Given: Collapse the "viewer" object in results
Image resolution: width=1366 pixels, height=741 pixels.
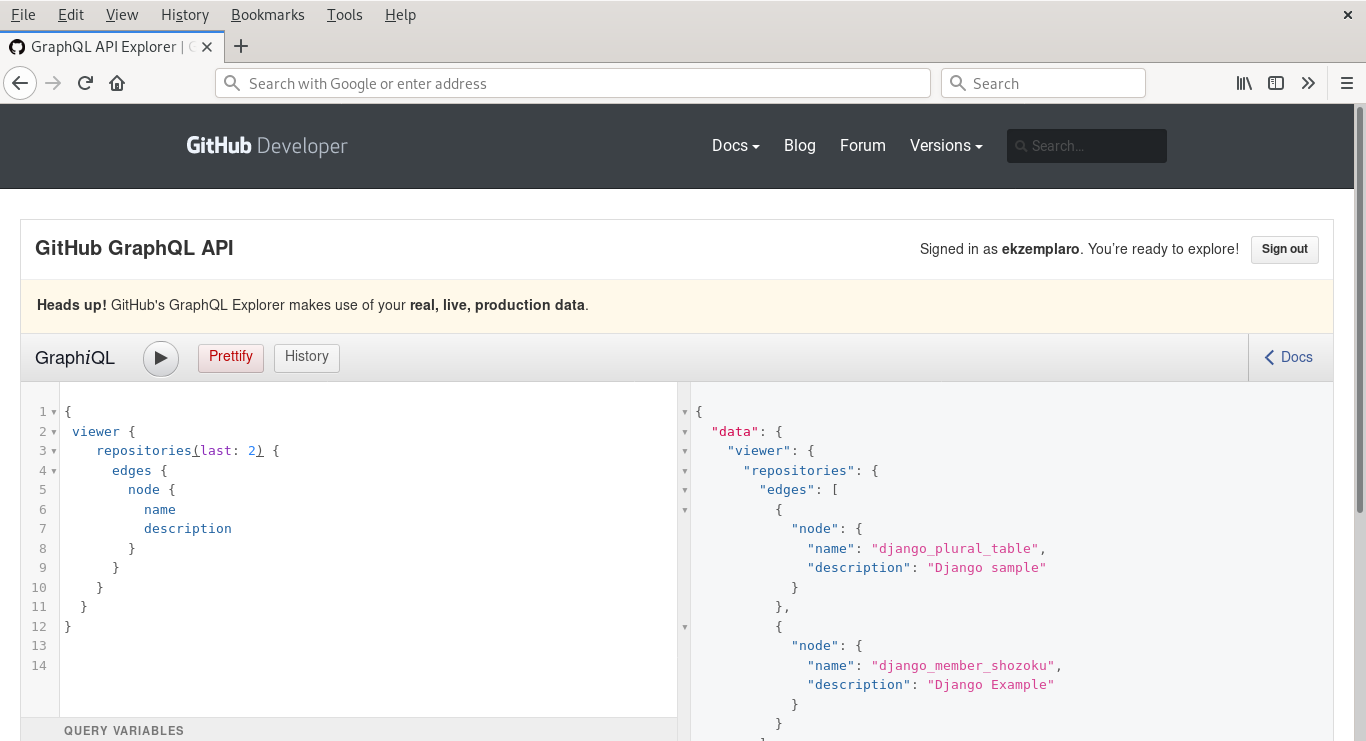Looking at the screenshot, I should point(685,451).
